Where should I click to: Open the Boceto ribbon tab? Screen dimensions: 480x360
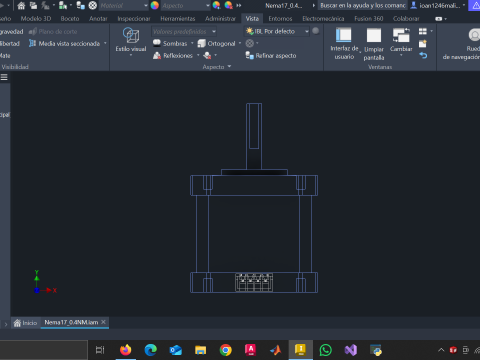coord(70,19)
